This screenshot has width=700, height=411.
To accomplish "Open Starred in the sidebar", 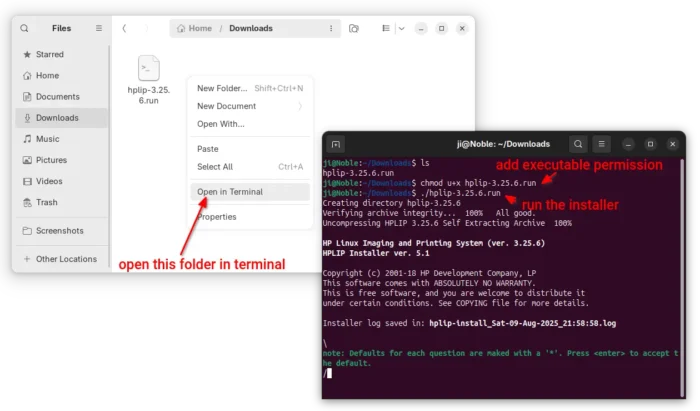I will (50, 54).
